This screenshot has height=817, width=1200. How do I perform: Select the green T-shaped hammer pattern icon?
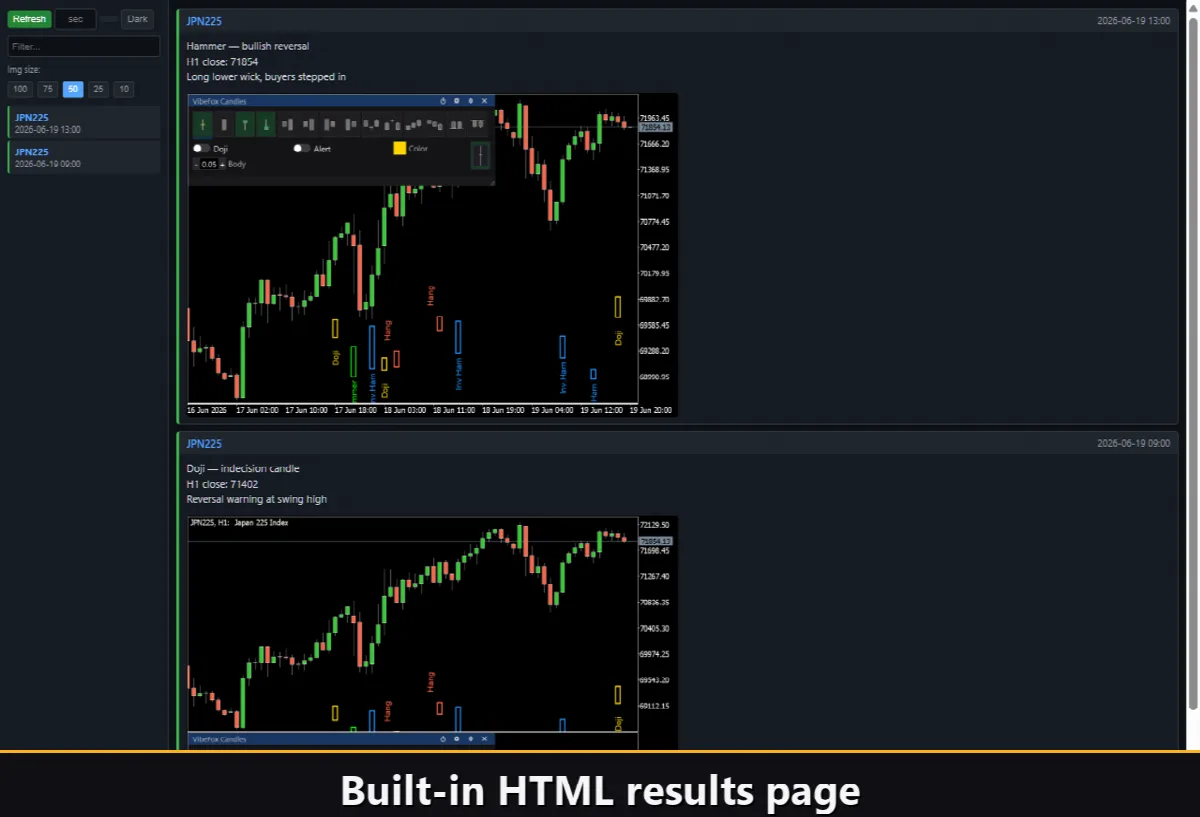pos(244,124)
